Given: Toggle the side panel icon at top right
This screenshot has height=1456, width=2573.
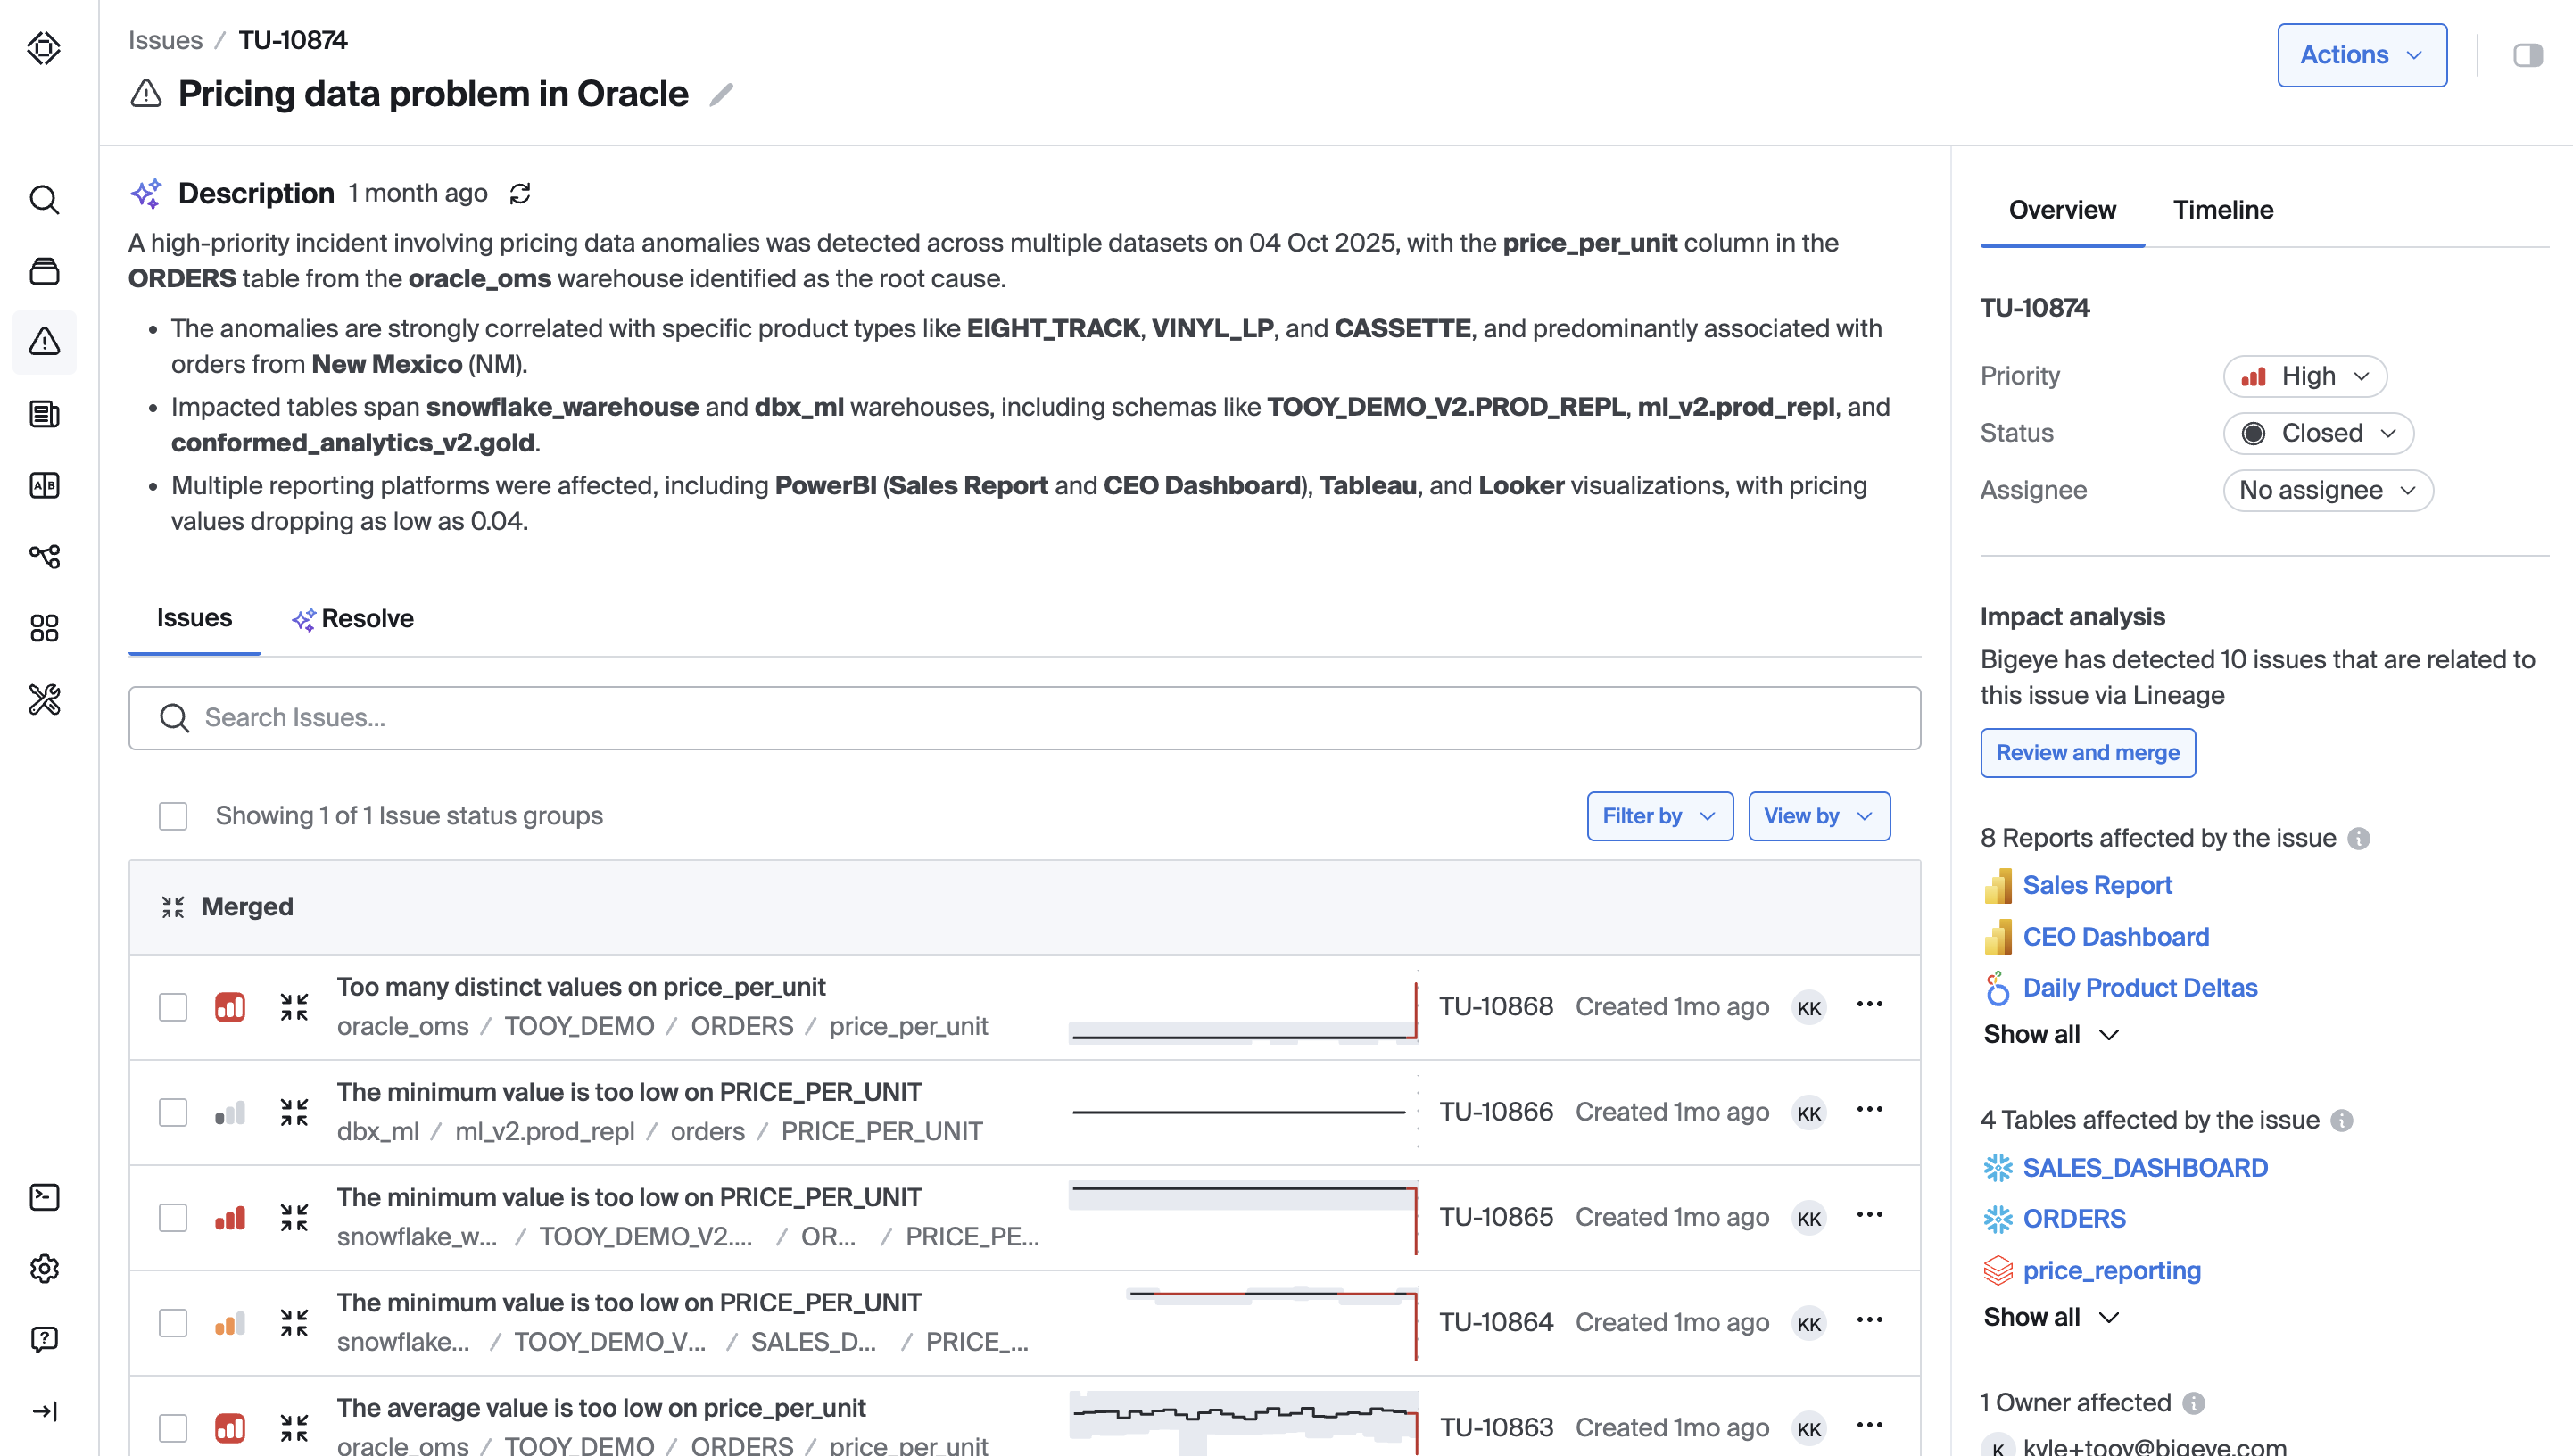Looking at the screenshot, I should click(x=2527, y=55).
